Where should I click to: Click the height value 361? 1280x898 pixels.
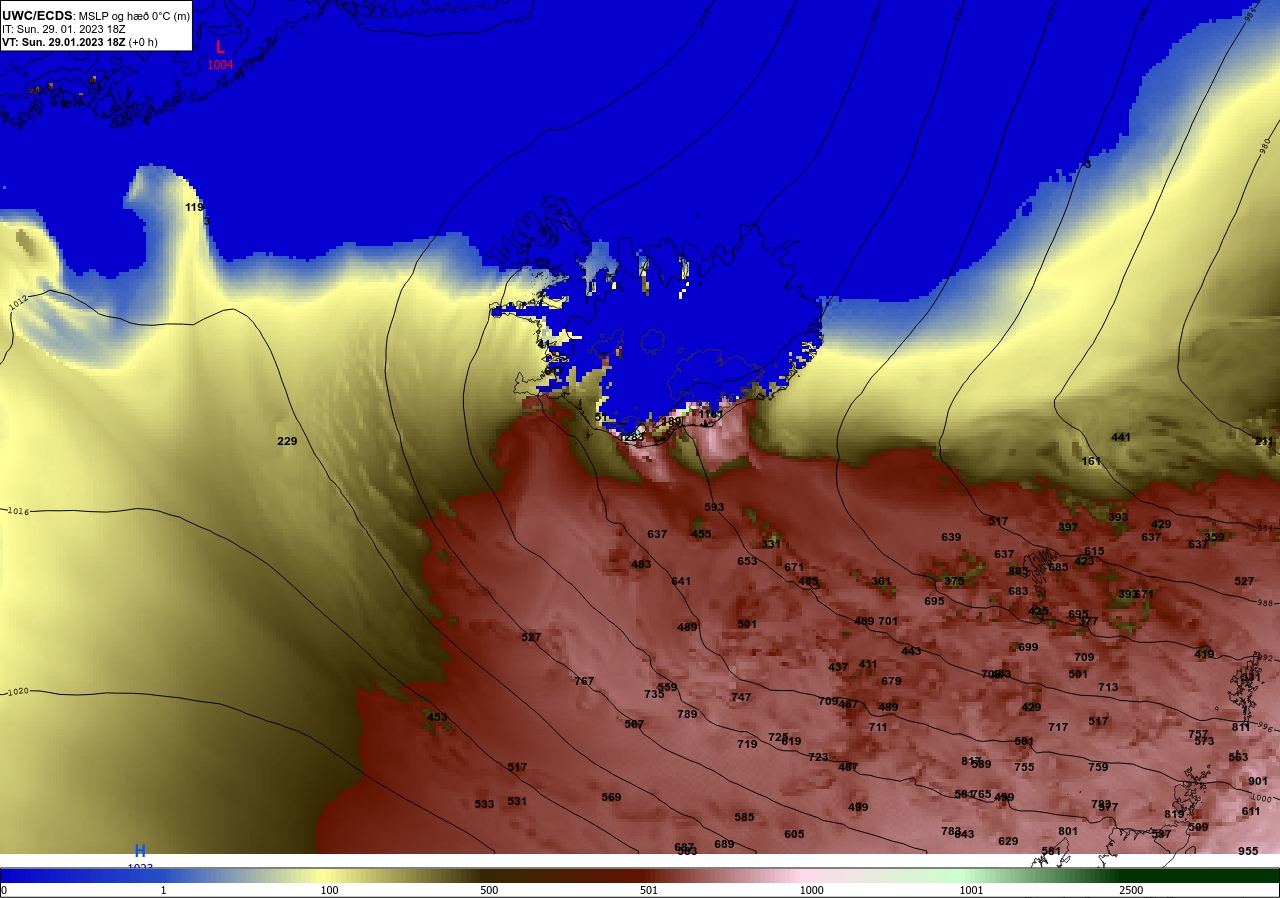(x=881, y=581)
